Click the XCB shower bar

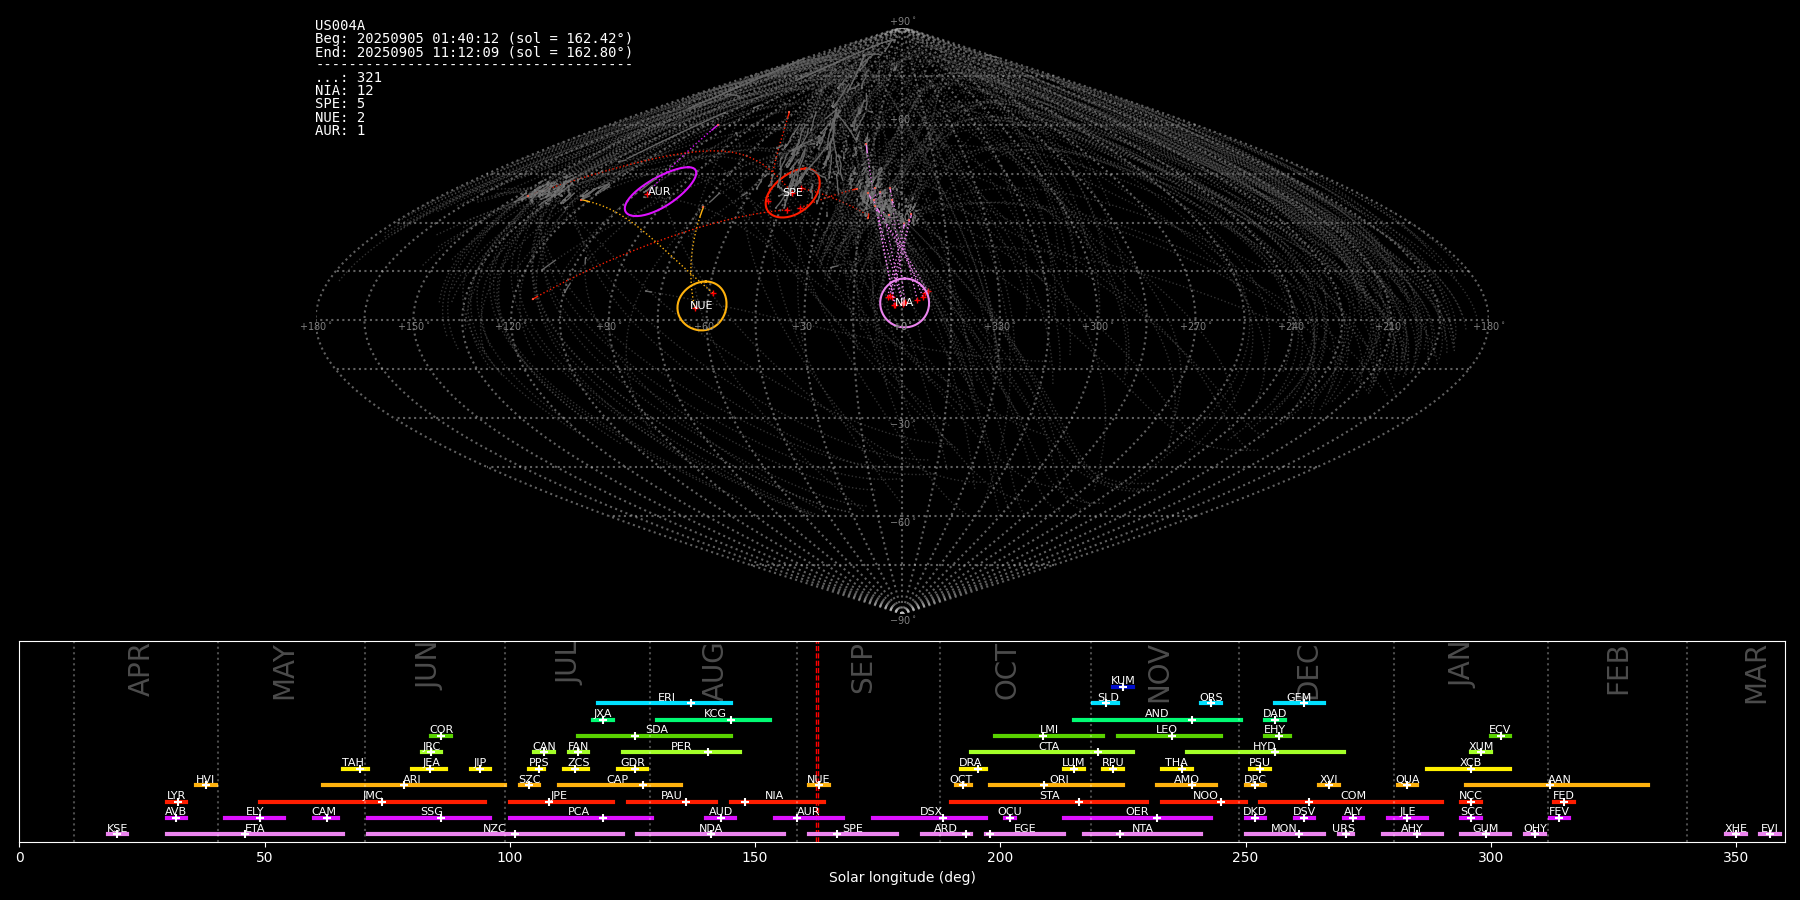(x=1468, y=769)
